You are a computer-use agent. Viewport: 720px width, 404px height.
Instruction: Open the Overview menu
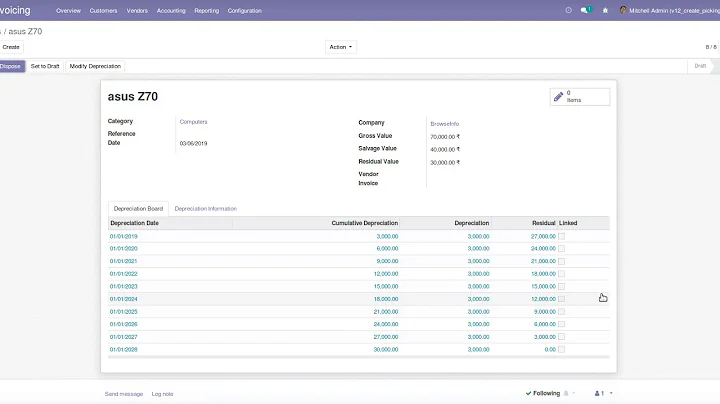tap(68, 11)
